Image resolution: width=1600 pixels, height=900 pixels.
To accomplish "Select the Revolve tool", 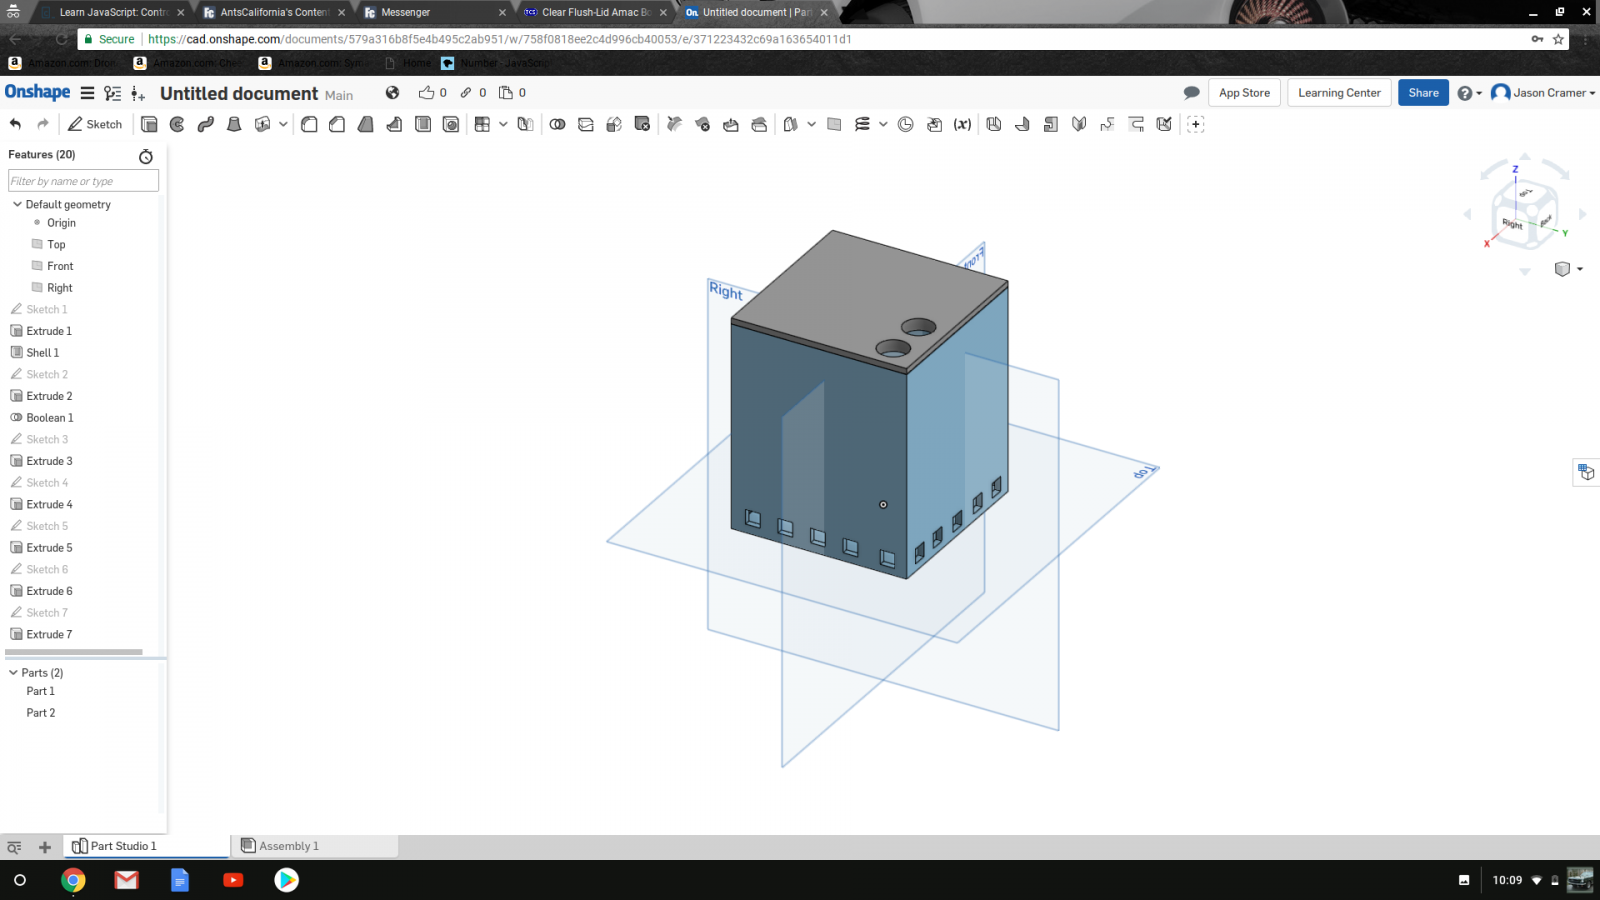I will (177, 124).
